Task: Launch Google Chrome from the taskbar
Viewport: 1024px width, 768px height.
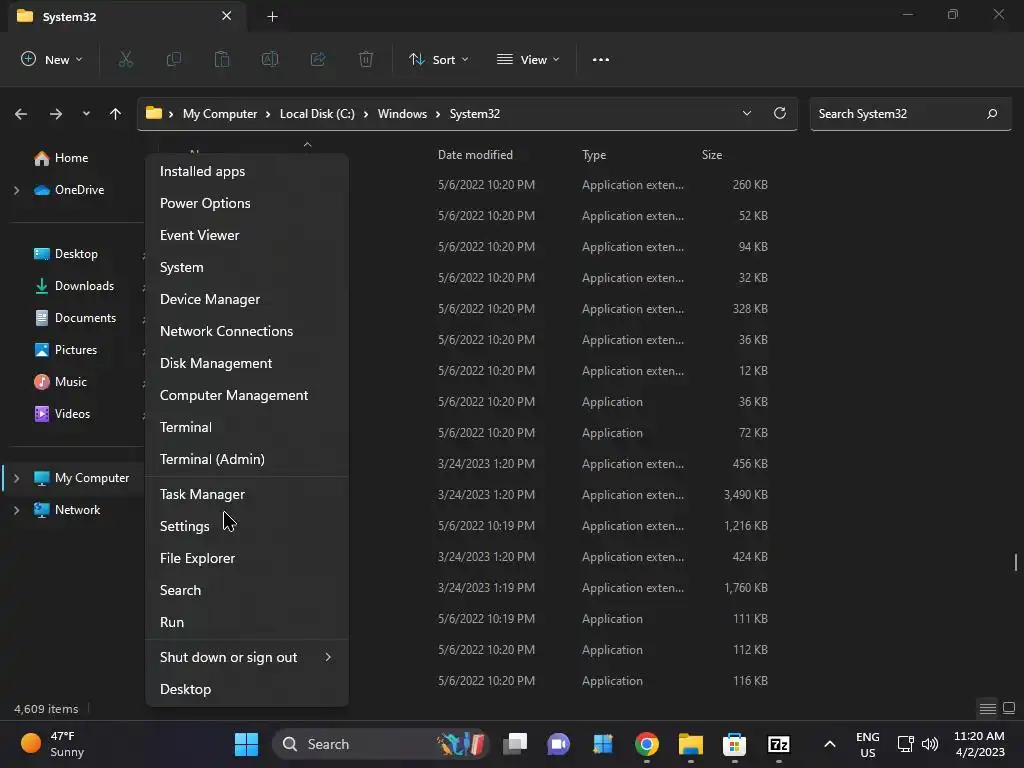Action: tap(647, 744)
